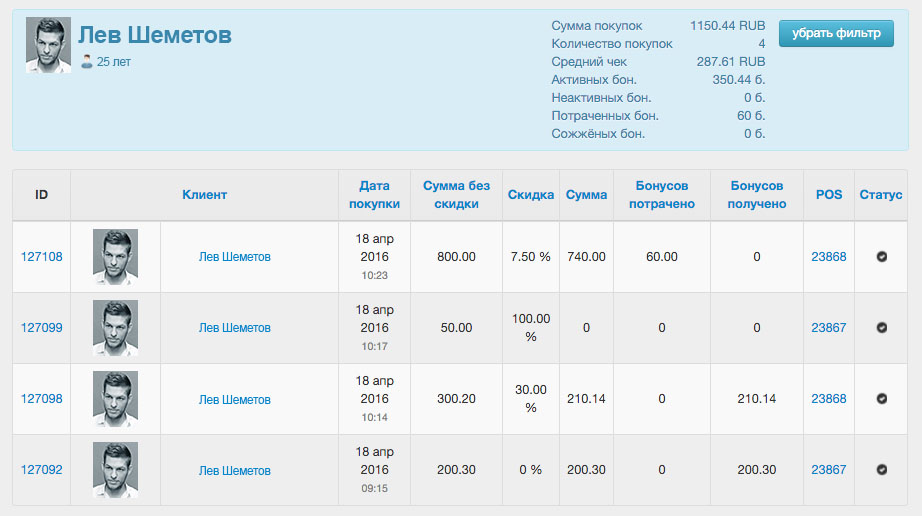Click the person icon beside 25 лет

tap(86, 62)
